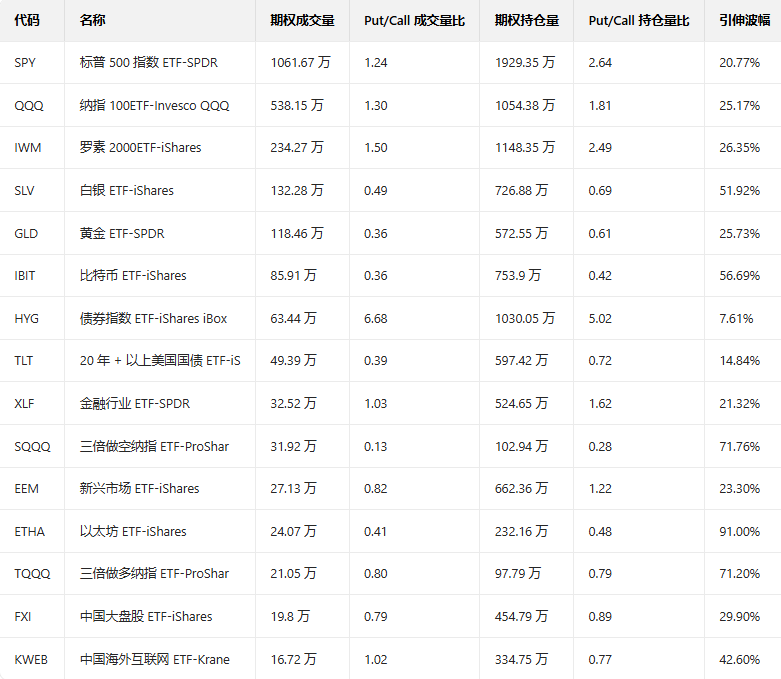Click EEM Put/Call volume ratio 0.82

pos(376,489)
